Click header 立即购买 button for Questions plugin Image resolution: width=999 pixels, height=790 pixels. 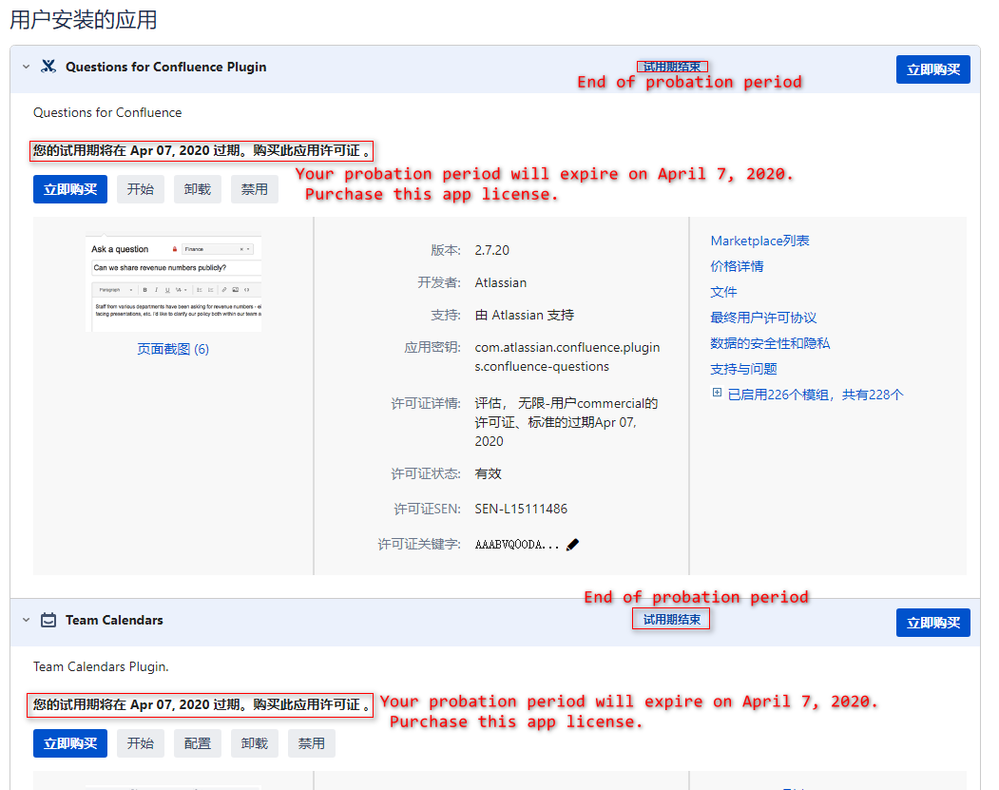click(933, 69)
